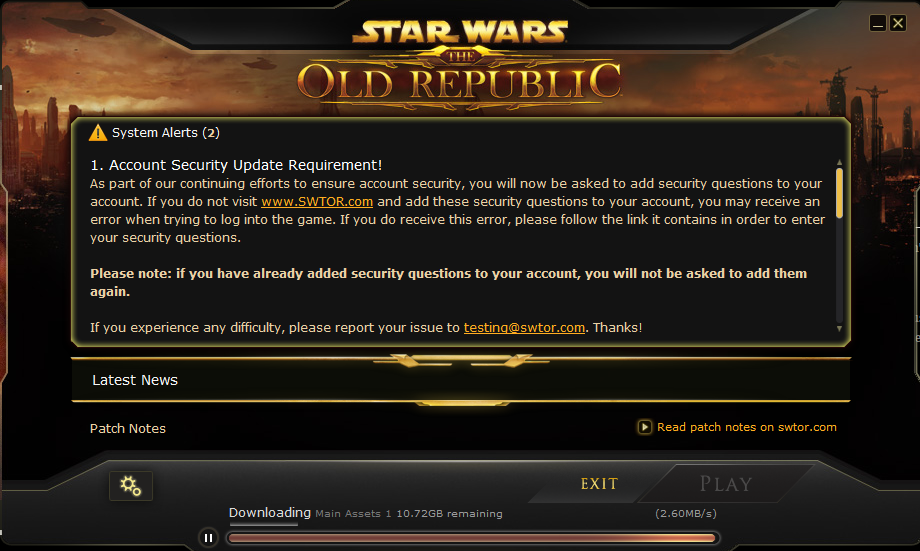The height and width of the screenshot is (551, 920).
Task: Expand the Patch Notes section
Action: [128, 428]
